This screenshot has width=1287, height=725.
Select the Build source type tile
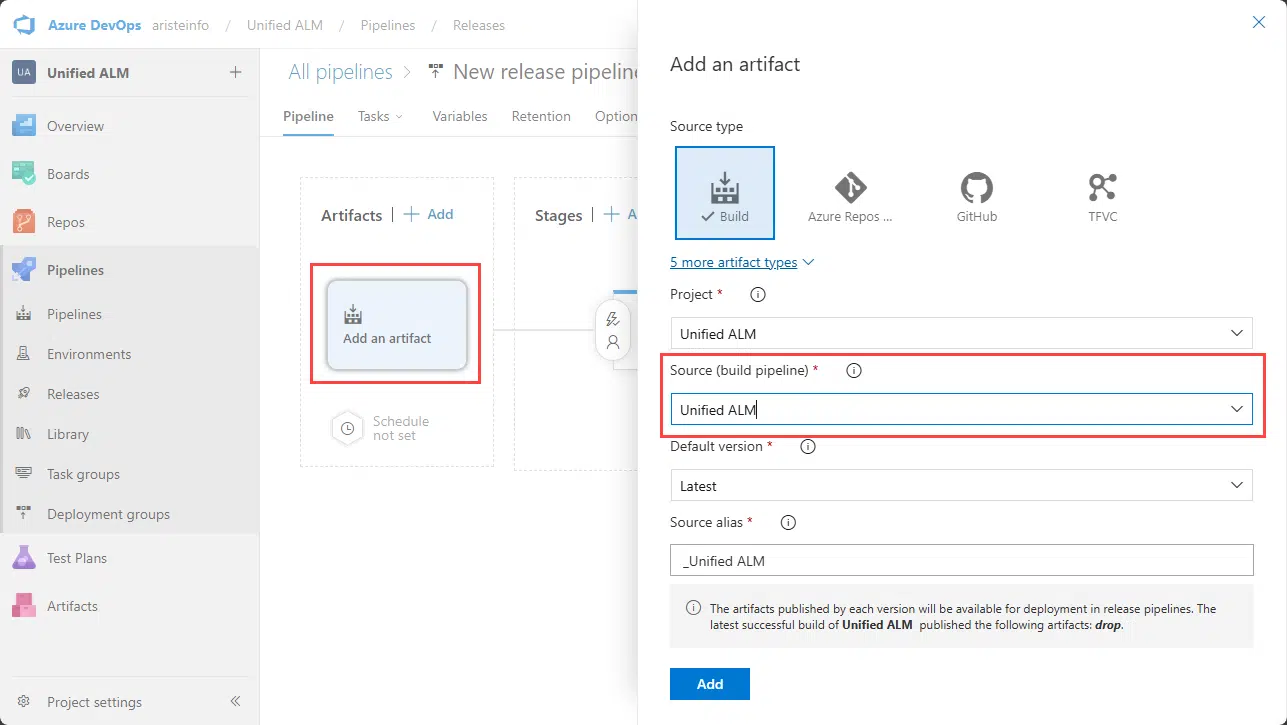pyautogui.click(x=724, y=193)
